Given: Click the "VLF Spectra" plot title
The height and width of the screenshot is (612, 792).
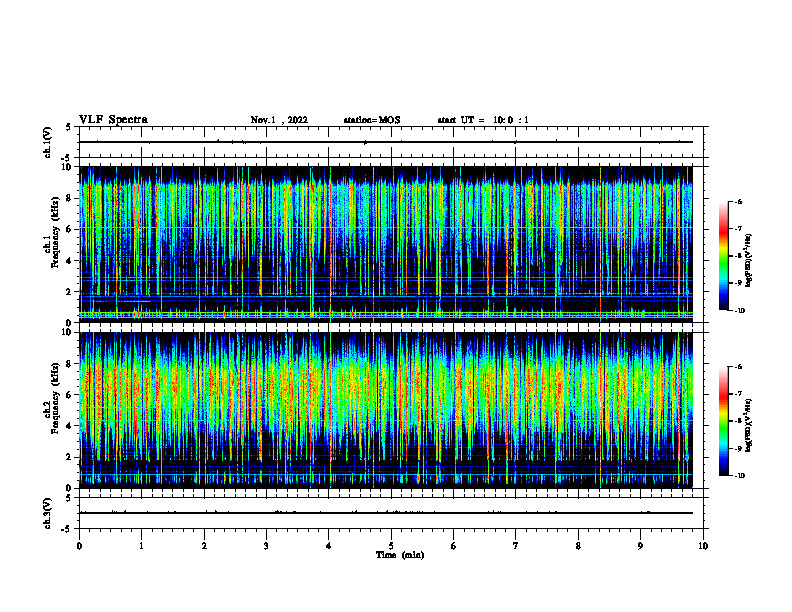Looking at the screenshot, I should click(113, 120).
